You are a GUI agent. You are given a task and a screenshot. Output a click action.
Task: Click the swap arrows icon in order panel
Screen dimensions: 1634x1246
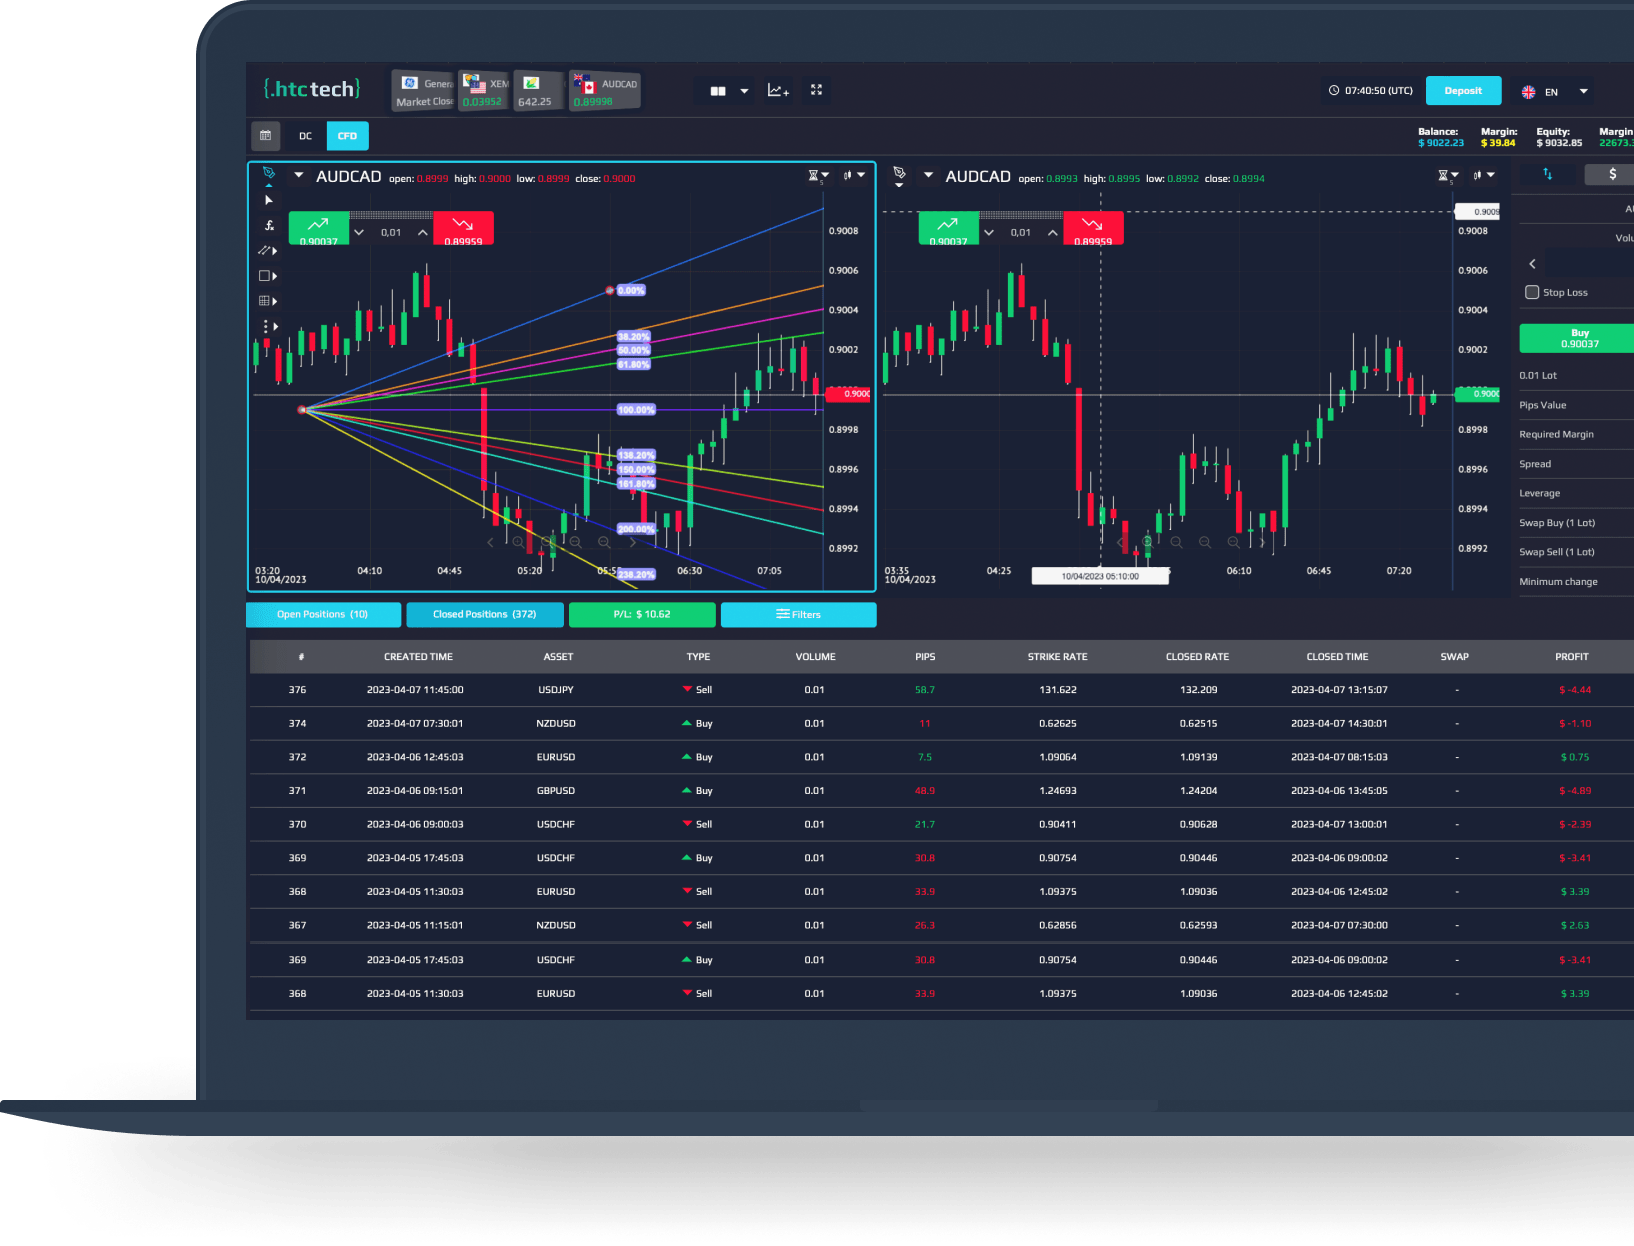1547,174
